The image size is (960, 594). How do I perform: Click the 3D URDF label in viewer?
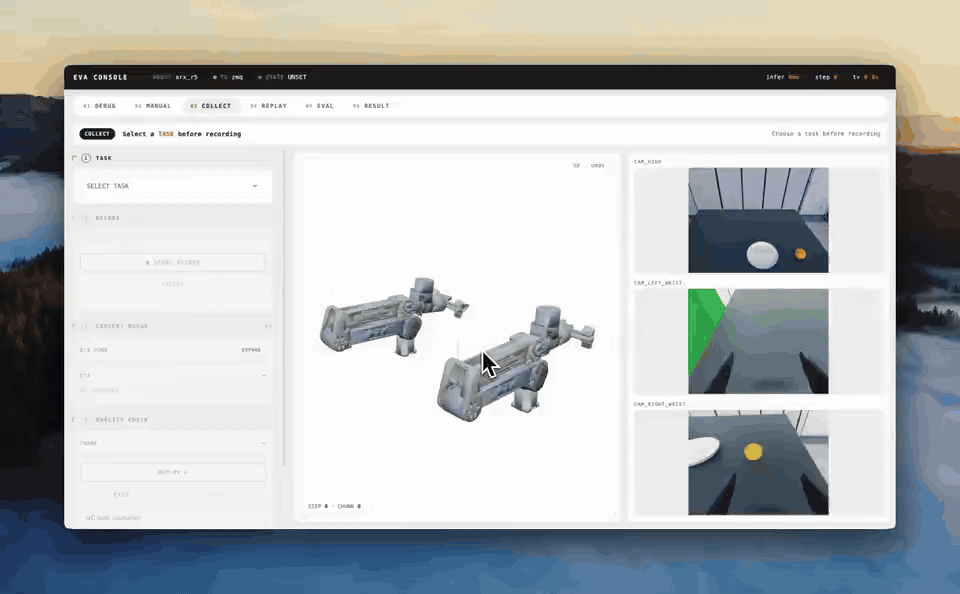pos(588,165)
